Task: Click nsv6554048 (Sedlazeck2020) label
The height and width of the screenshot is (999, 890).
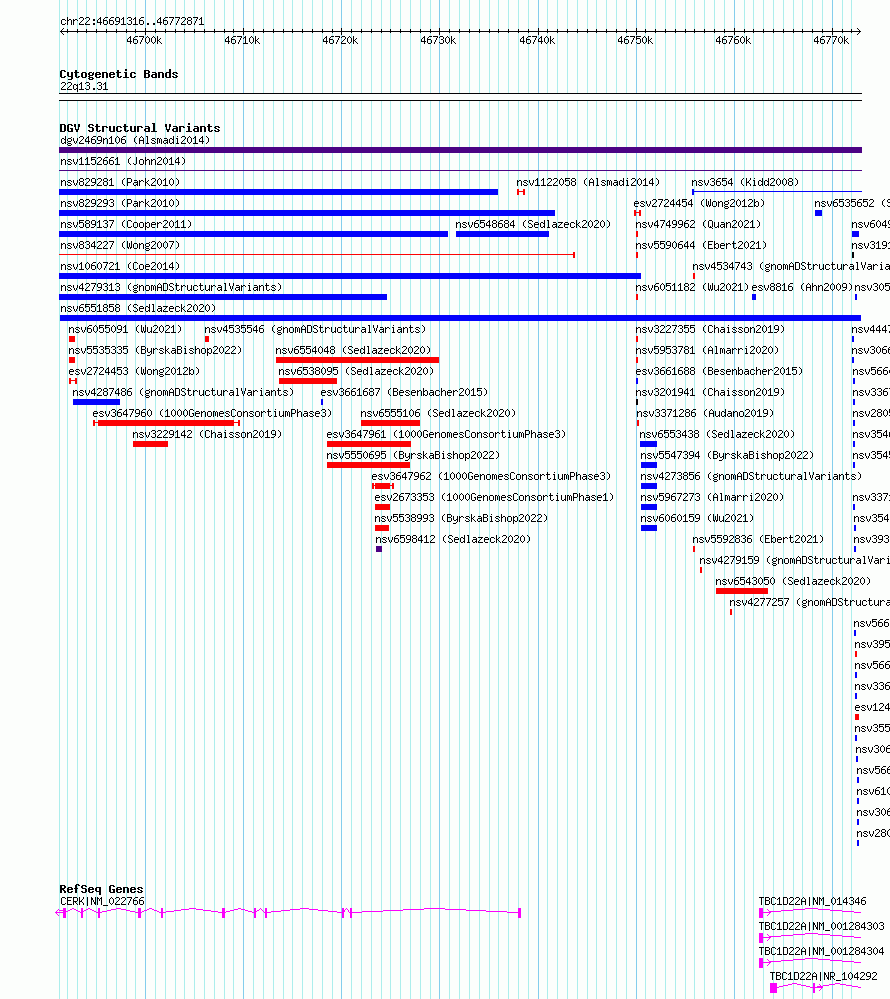Action: (354, 350)
